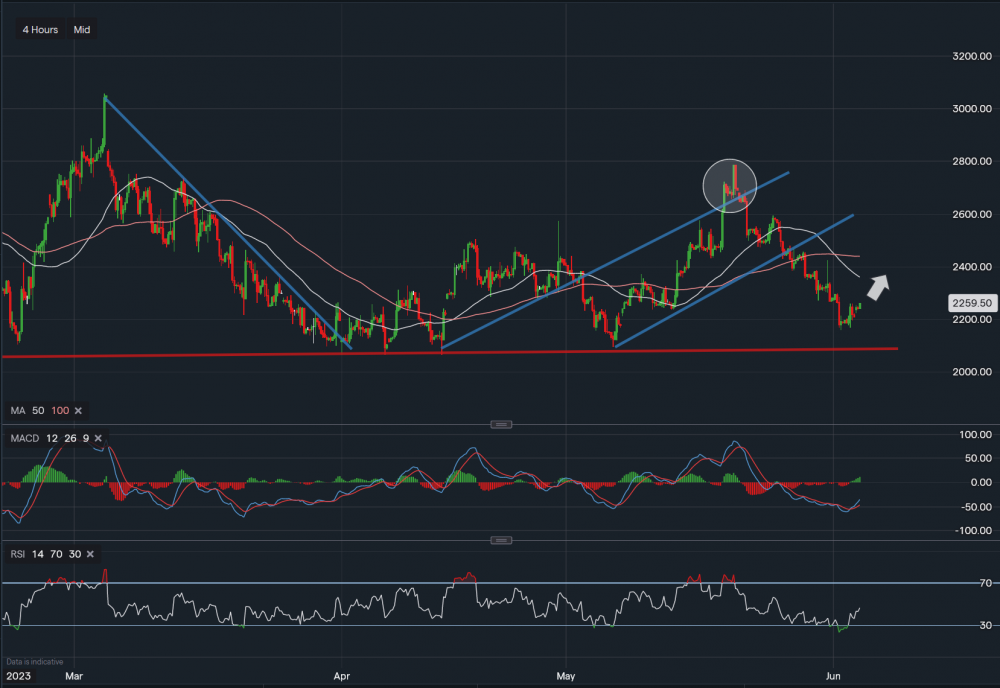Click the May label on time axis
The image size is (1000, 688).
pyautogui.click(x=565, y=674)
